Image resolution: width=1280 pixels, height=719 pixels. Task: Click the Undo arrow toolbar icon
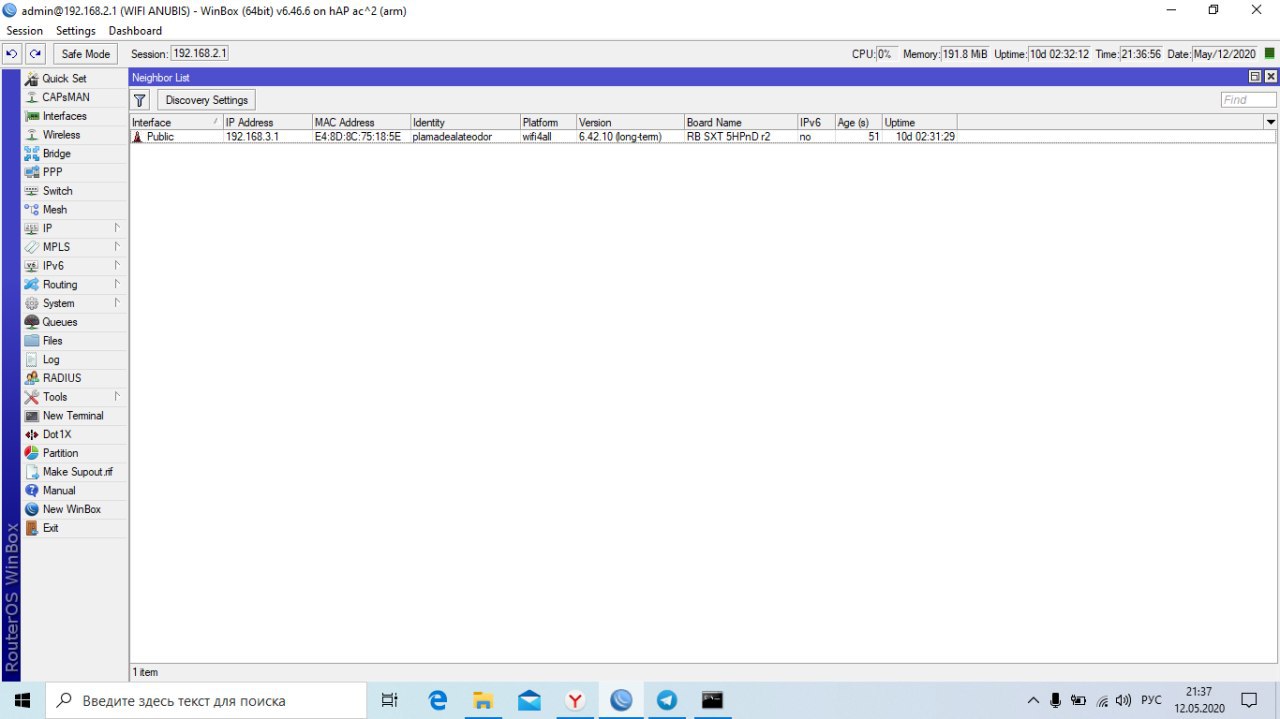point(12,54)
